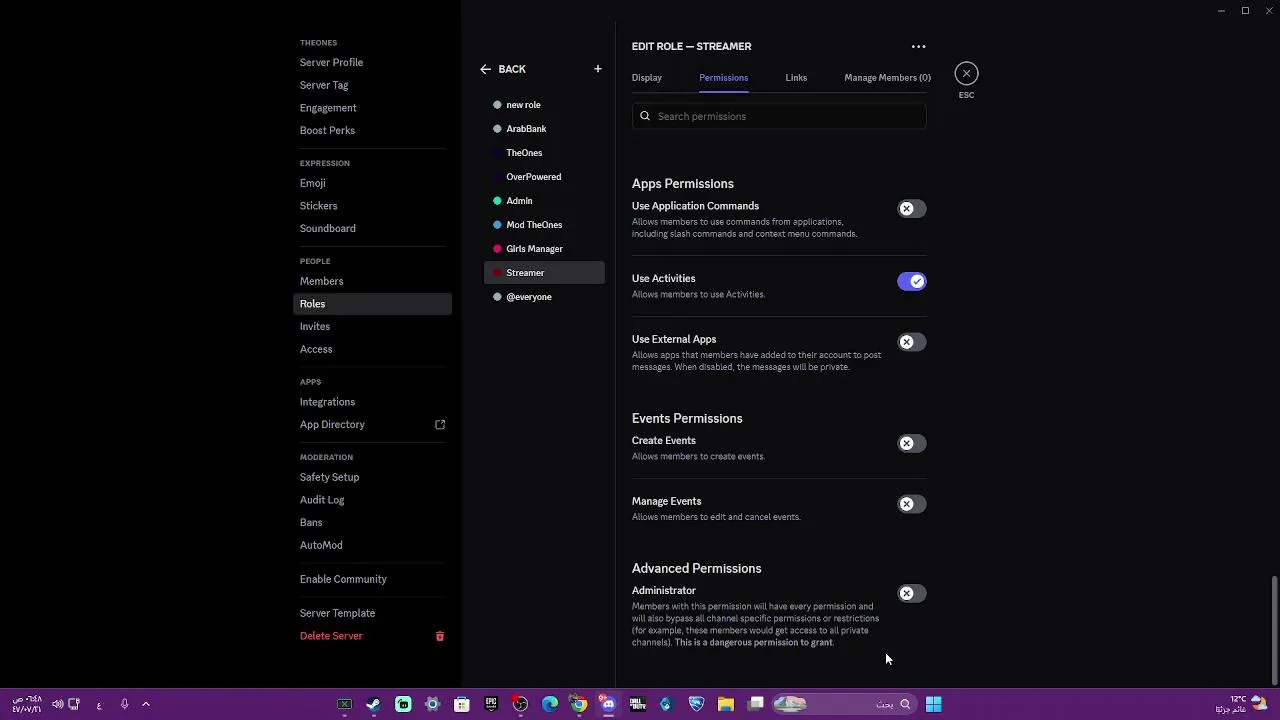
Task: Open the Emoji settings page
Action: point(312,183)
